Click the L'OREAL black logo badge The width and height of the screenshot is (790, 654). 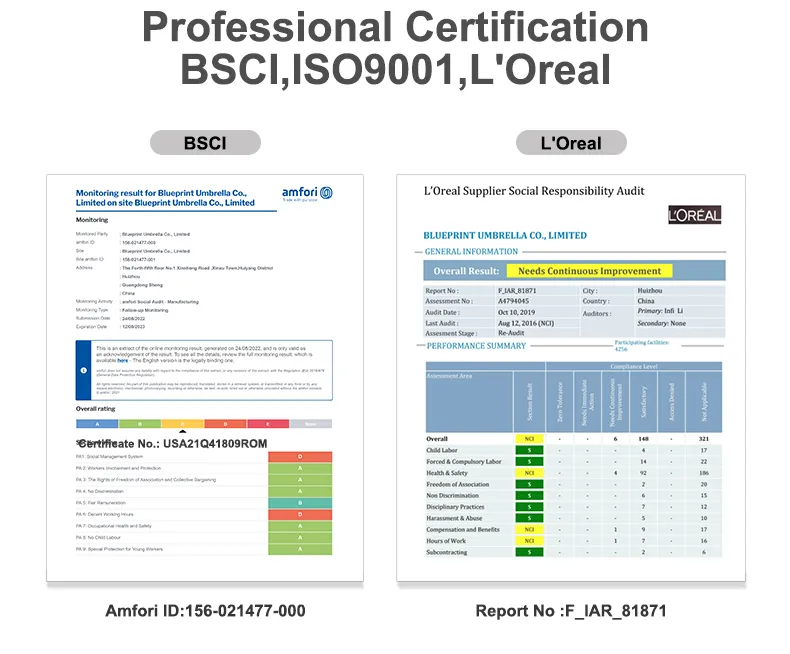(694, 215)
